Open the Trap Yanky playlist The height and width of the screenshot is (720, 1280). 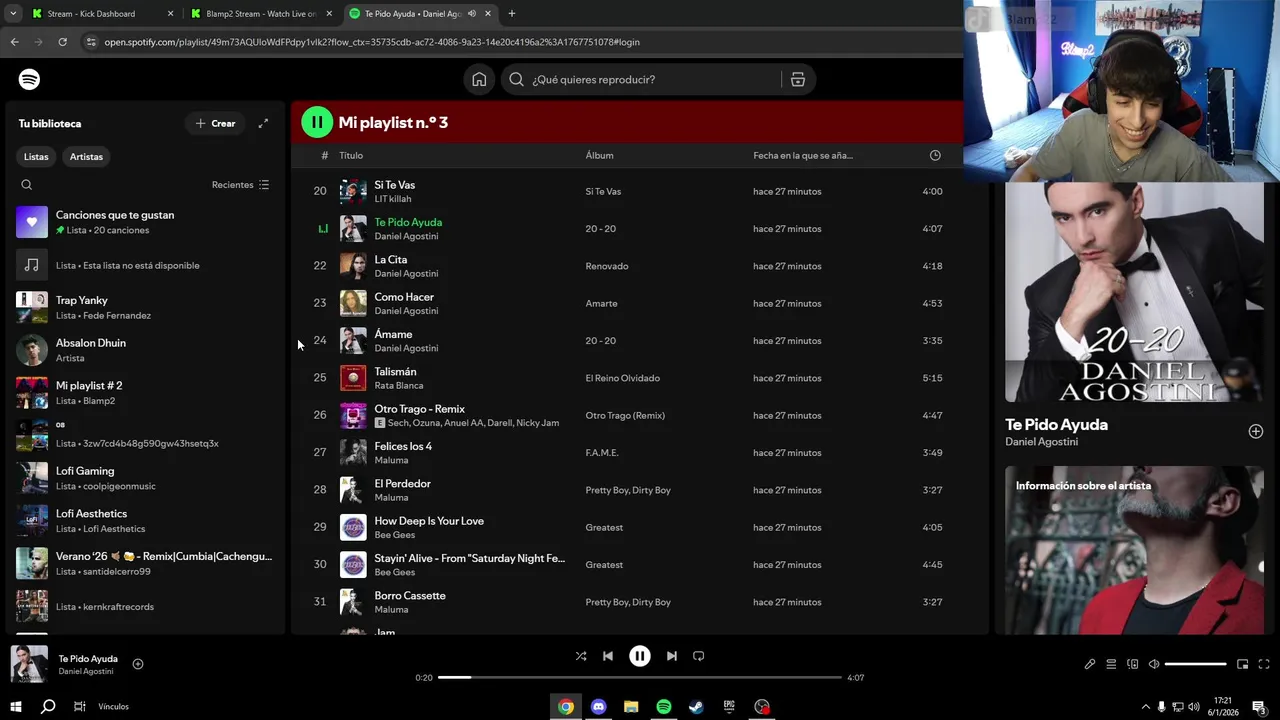coord(145,307)
